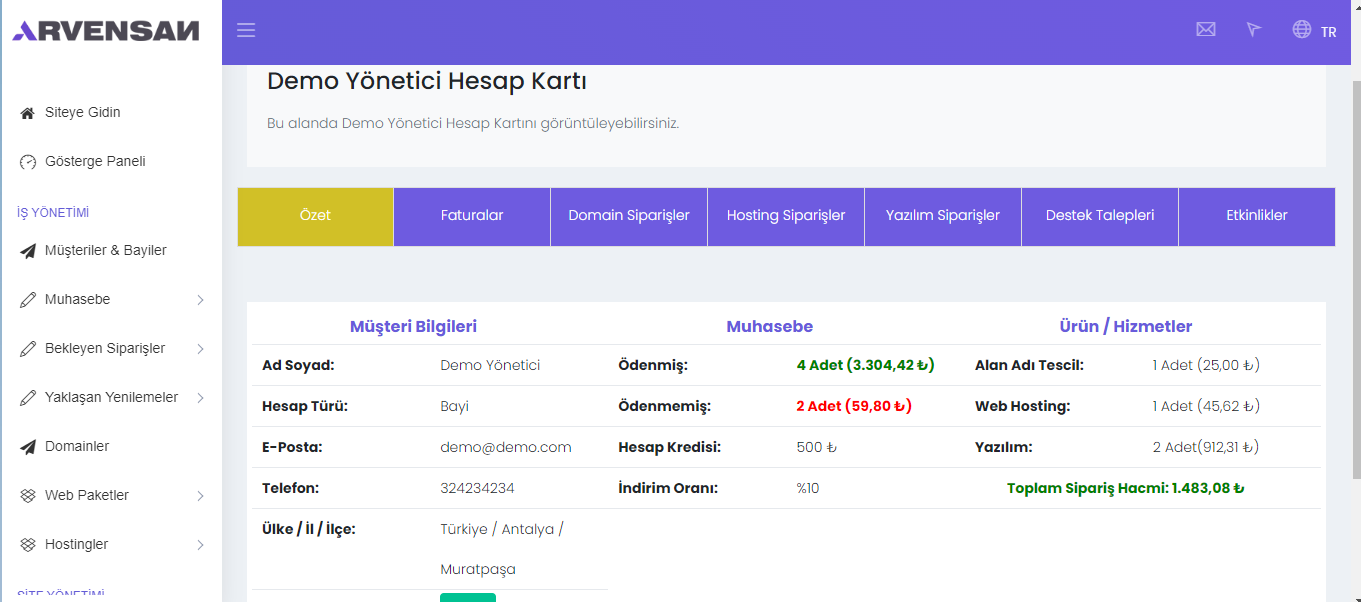Viewport: 1361px width, 602px height.
Task: Expand the Yaklaşan Yenilemeler chevron
Action: 200,398
